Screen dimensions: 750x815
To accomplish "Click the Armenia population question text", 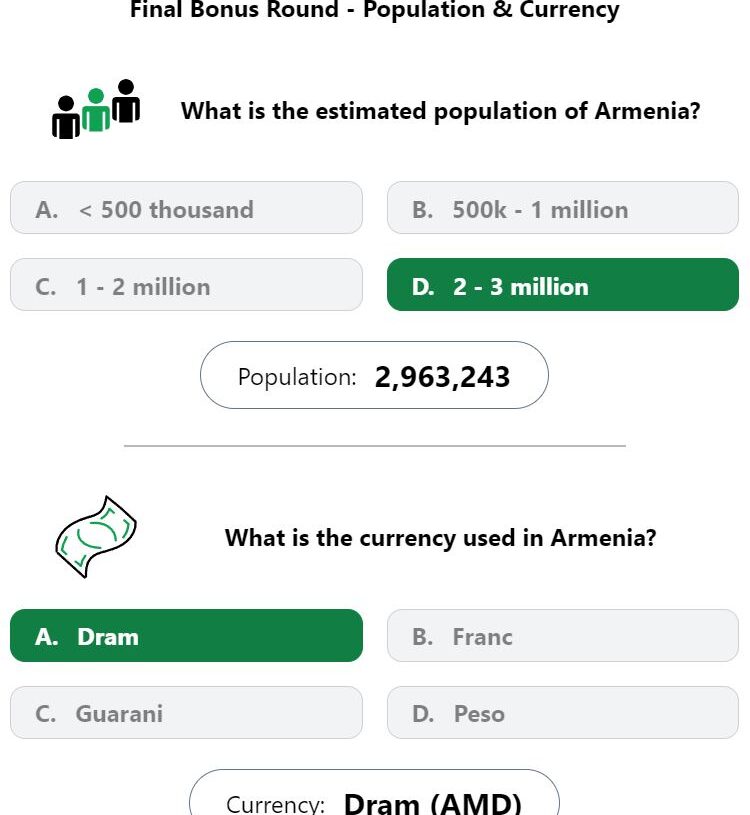I will pyautogui.click(x=440, y=111).
